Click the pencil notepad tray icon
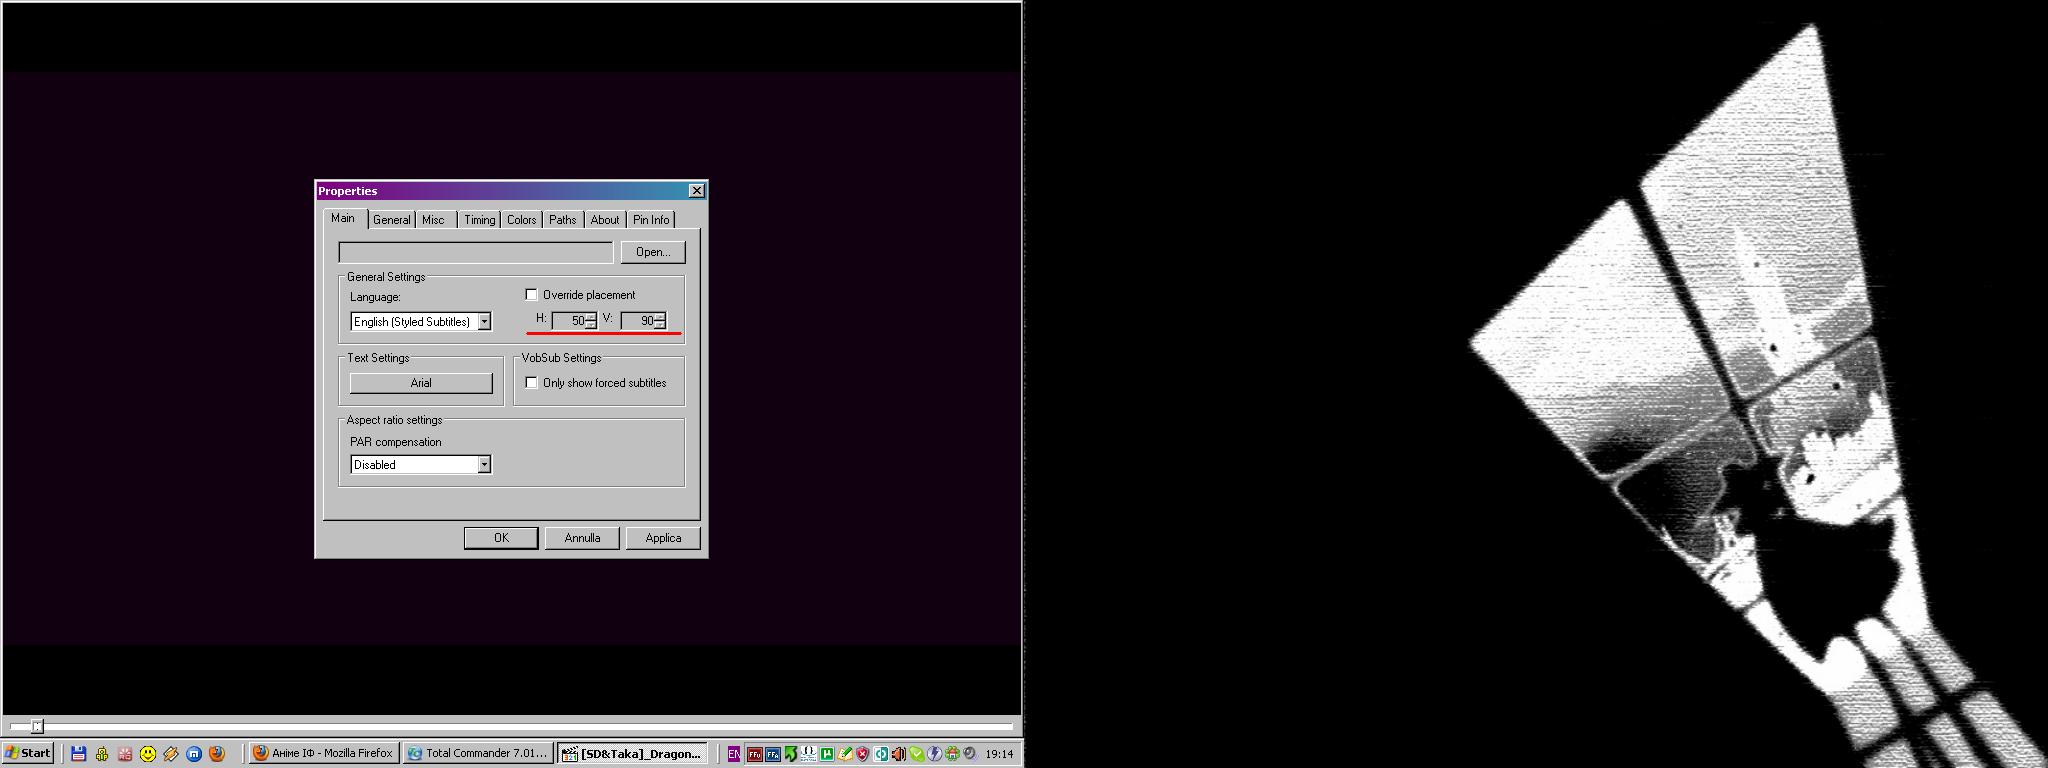Image resolution: width=2048 pixels, height=768 pixels. coord(845,754)
